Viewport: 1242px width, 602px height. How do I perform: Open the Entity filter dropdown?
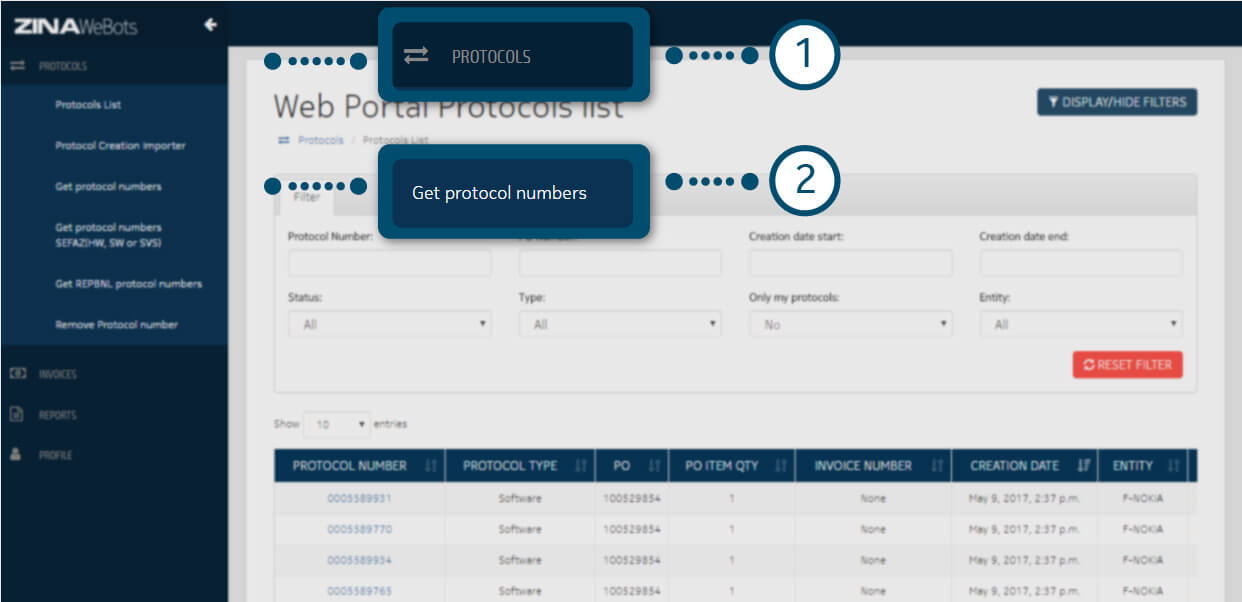point(1080,324)
